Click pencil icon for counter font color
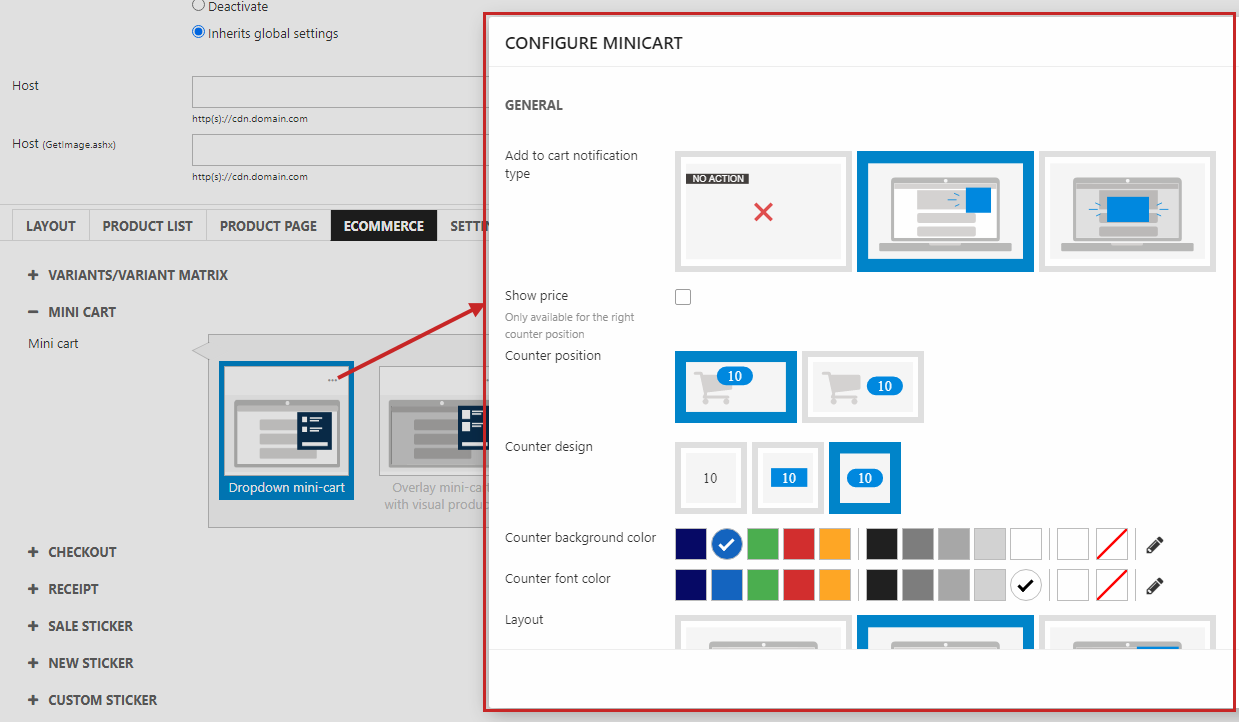Viewport: 1239px width, 722px height. point(1155,586)
